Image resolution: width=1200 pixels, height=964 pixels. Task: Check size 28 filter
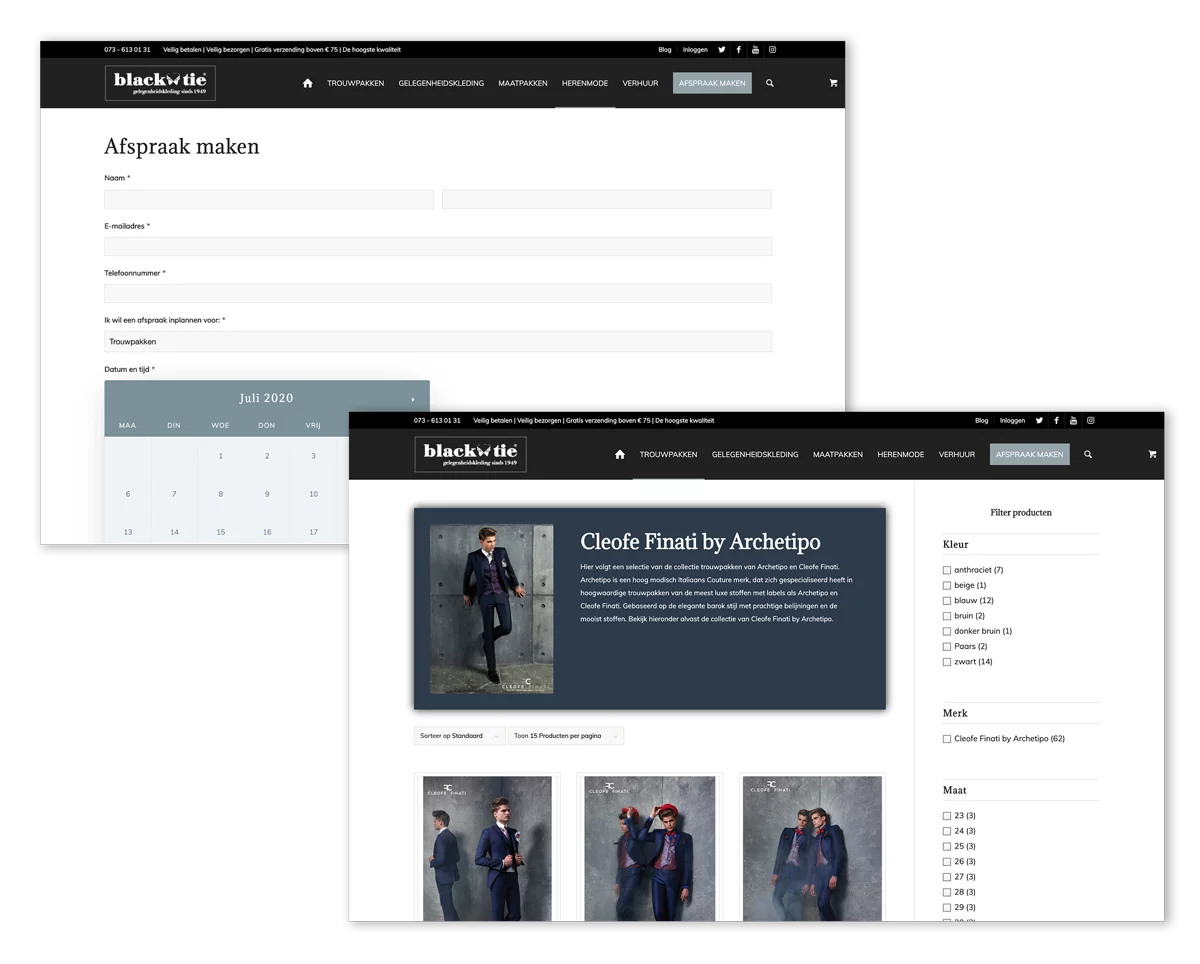coord(947,892)
